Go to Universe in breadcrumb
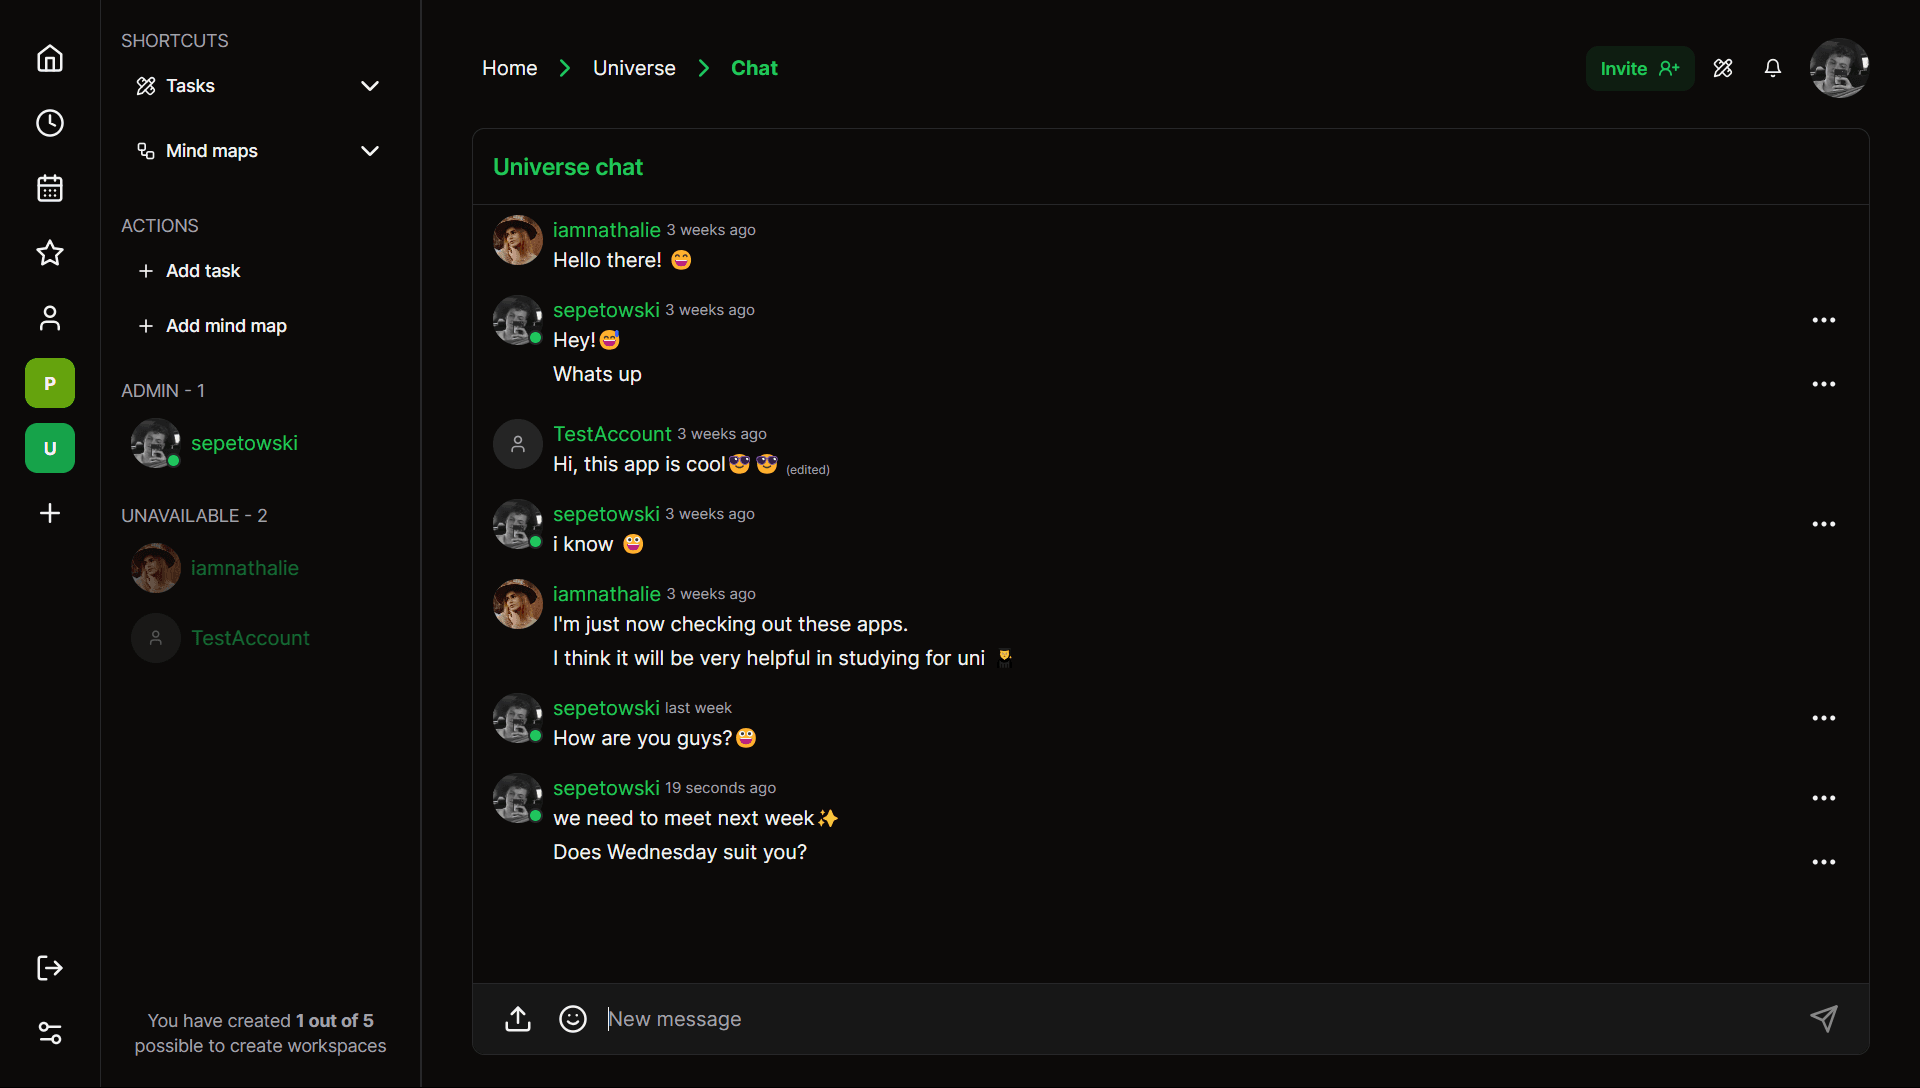This screenshot has width=1920, height=1088. click(x=634, y=68)
